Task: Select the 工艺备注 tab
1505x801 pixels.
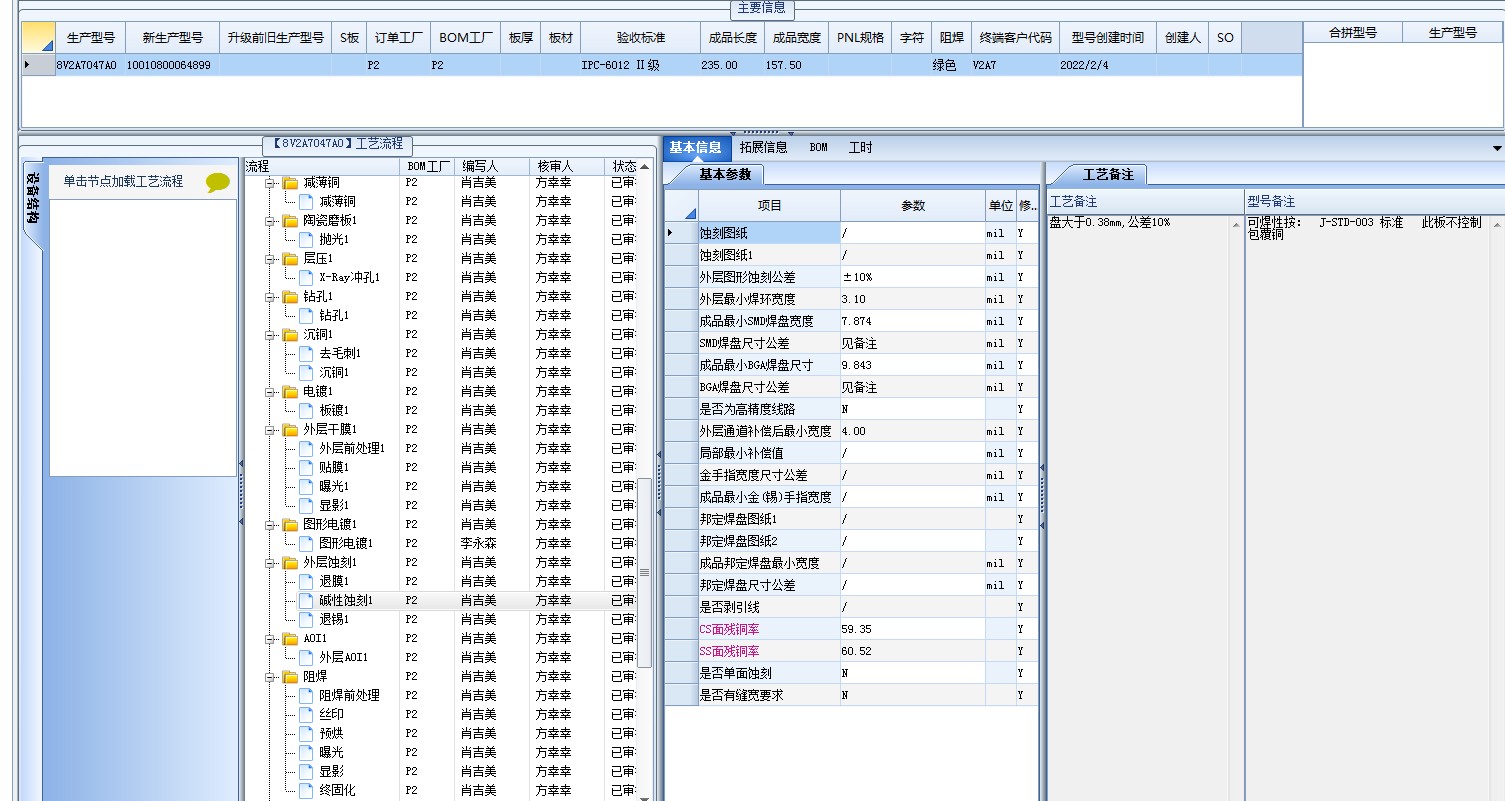Action: (1108, 174)
